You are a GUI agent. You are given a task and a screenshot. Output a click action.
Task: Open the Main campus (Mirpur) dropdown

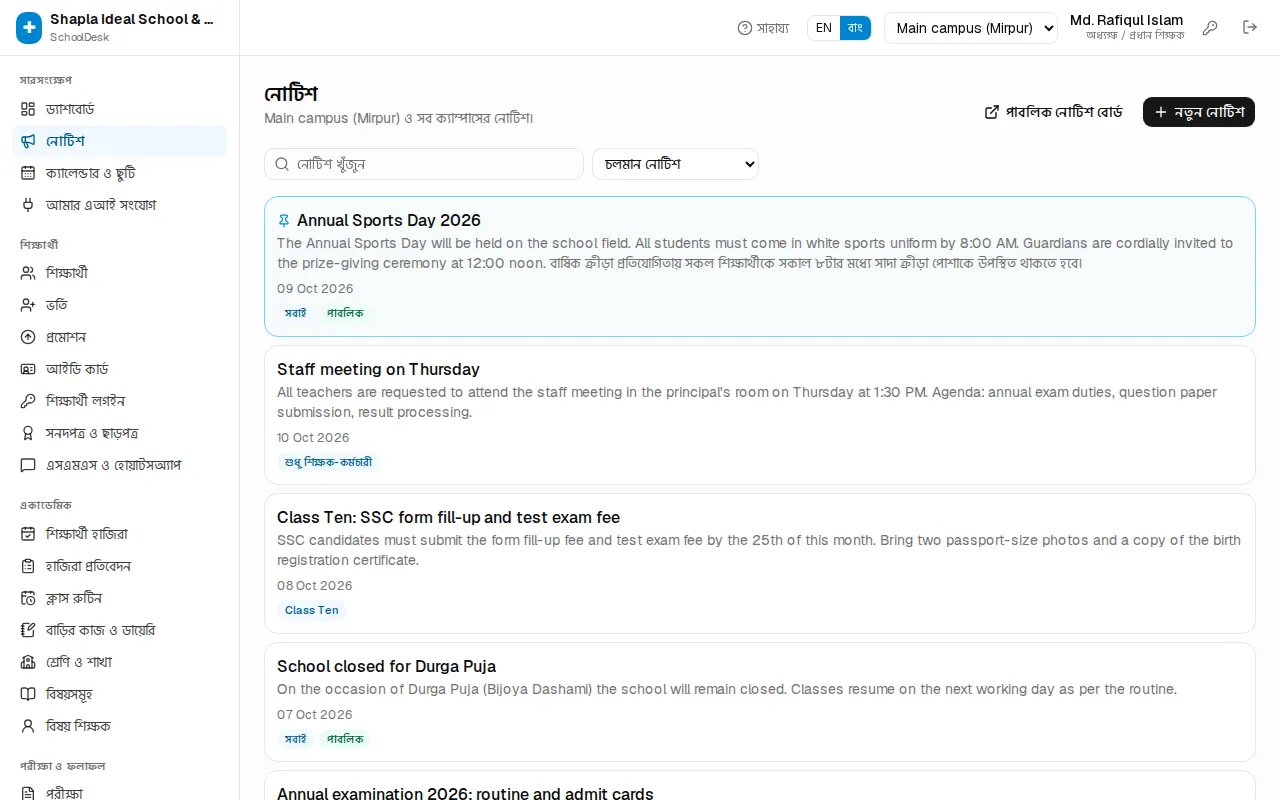971,28
